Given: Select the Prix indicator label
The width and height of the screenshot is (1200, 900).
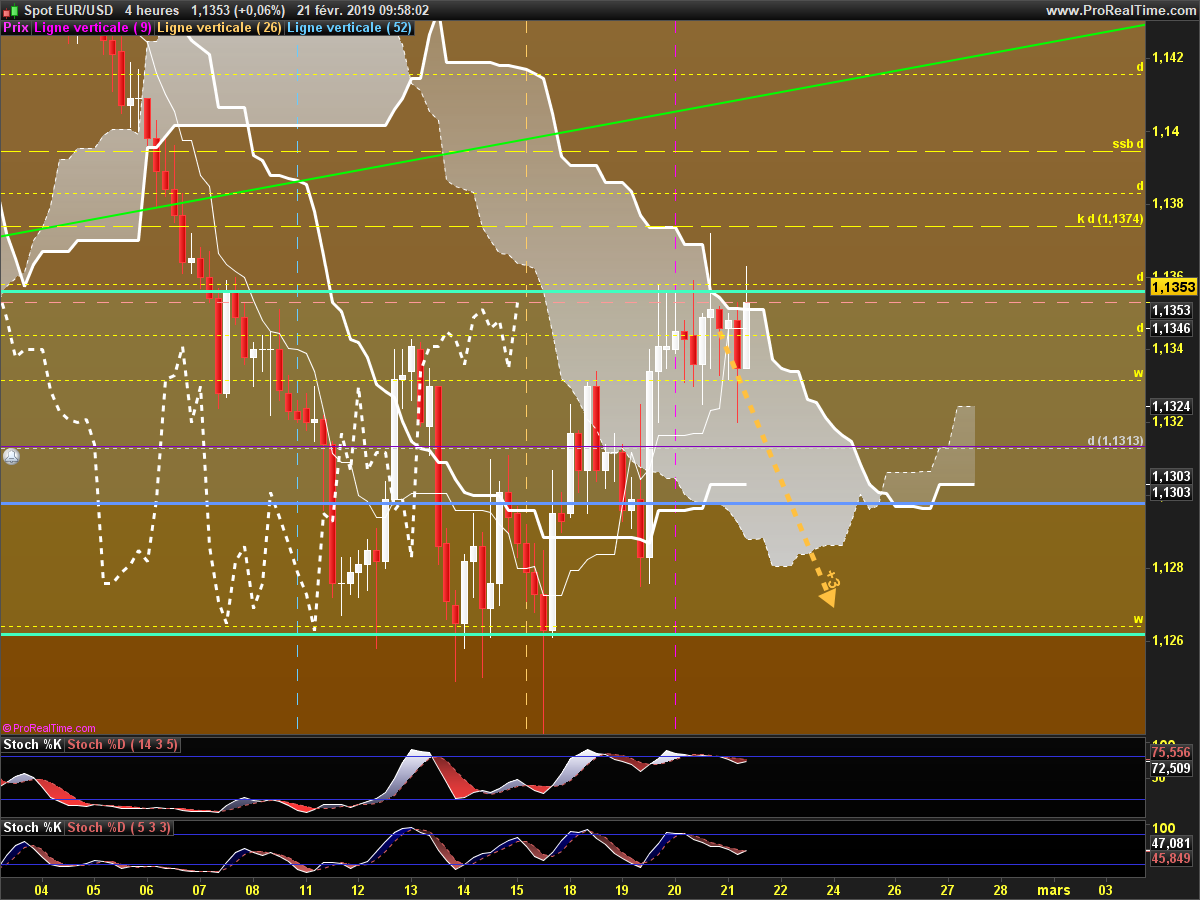Looking at the screenshot, I should click(16, 28).
